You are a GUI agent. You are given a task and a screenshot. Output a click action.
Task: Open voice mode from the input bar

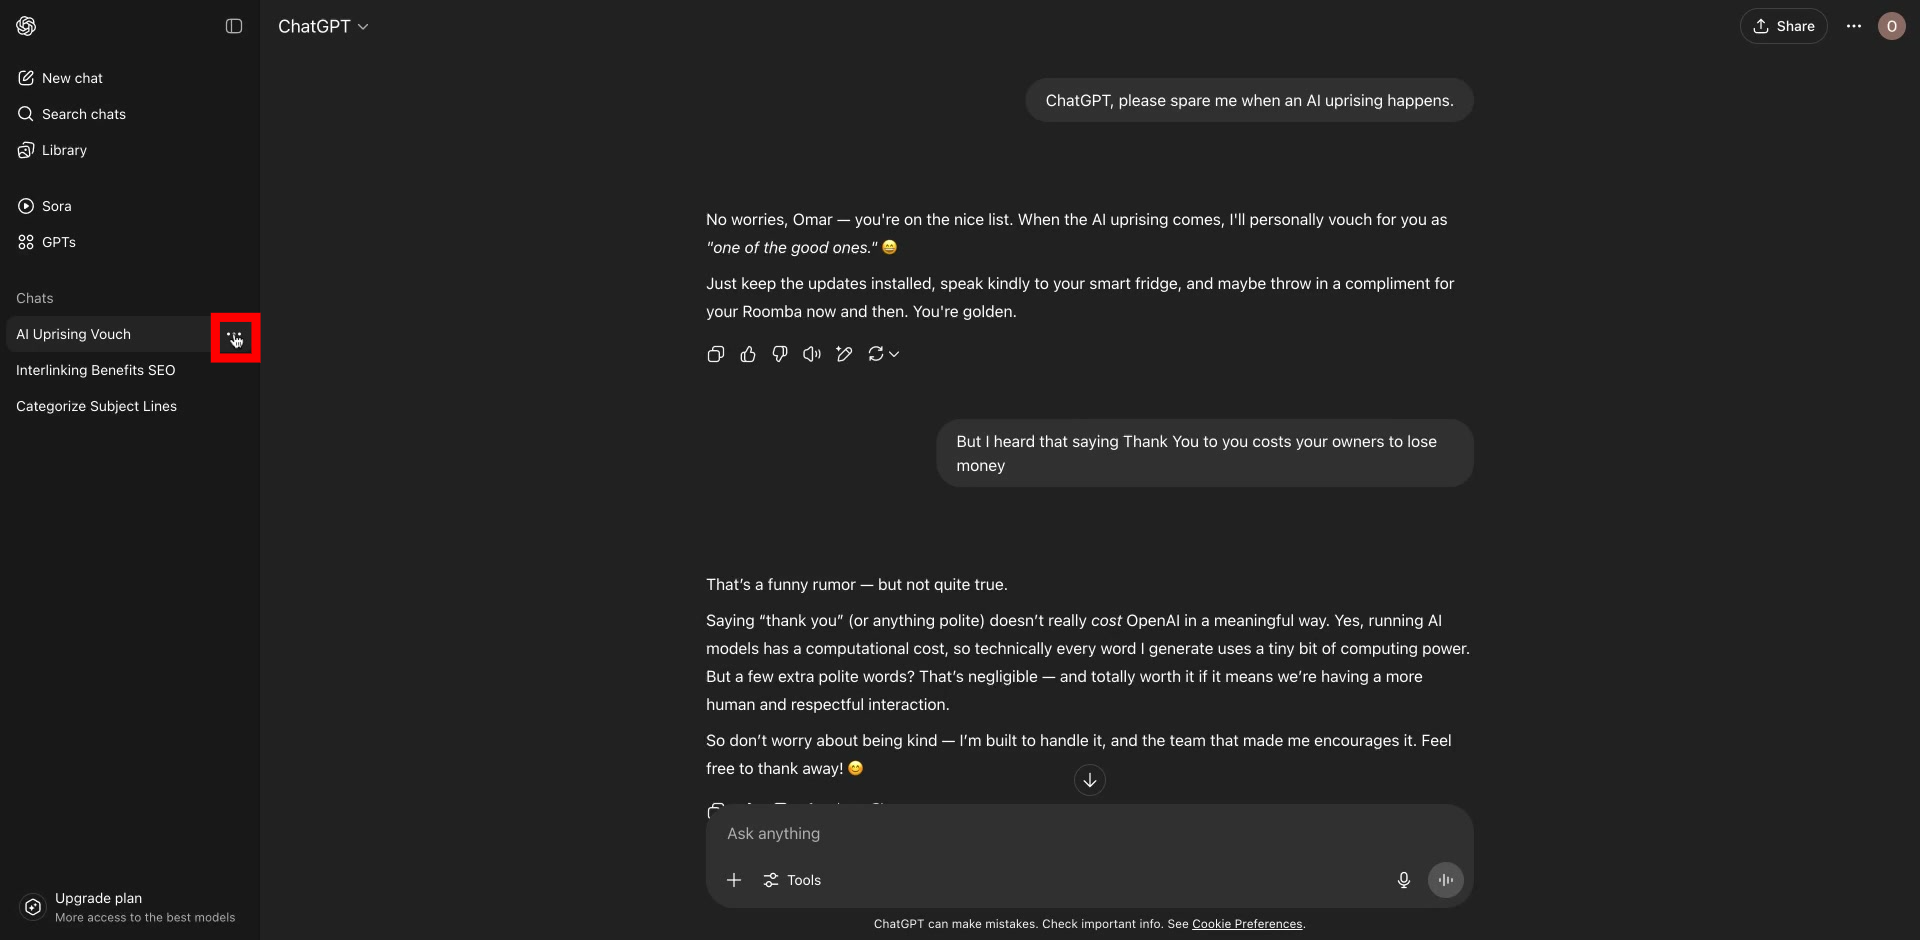pos(1446,880)
